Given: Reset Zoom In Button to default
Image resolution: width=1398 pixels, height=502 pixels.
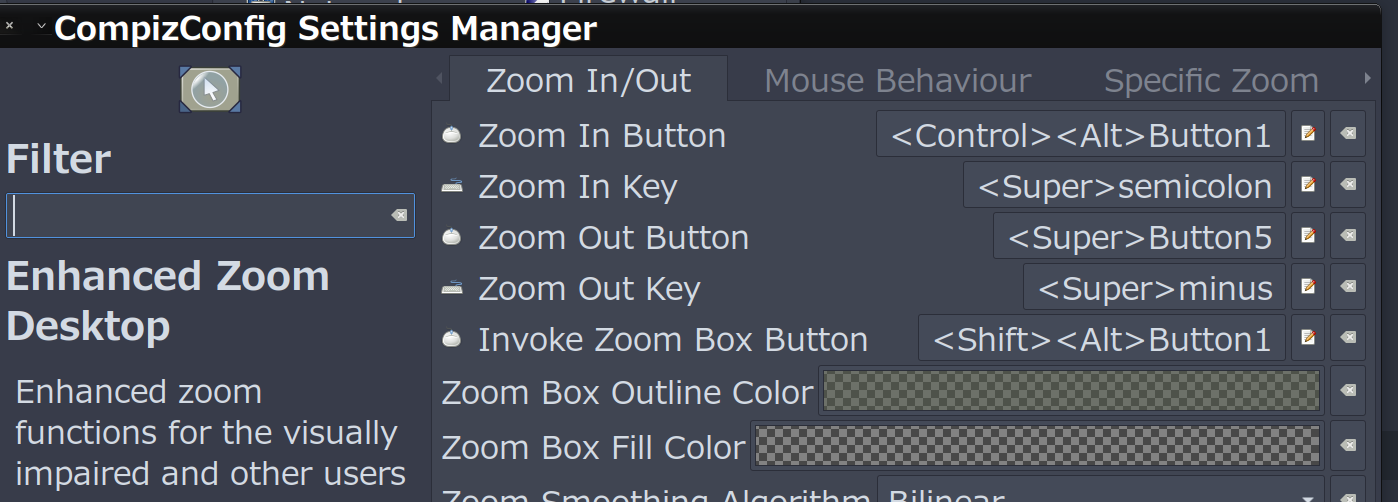Looking at the screenshot, I should tap(1348, 134).
